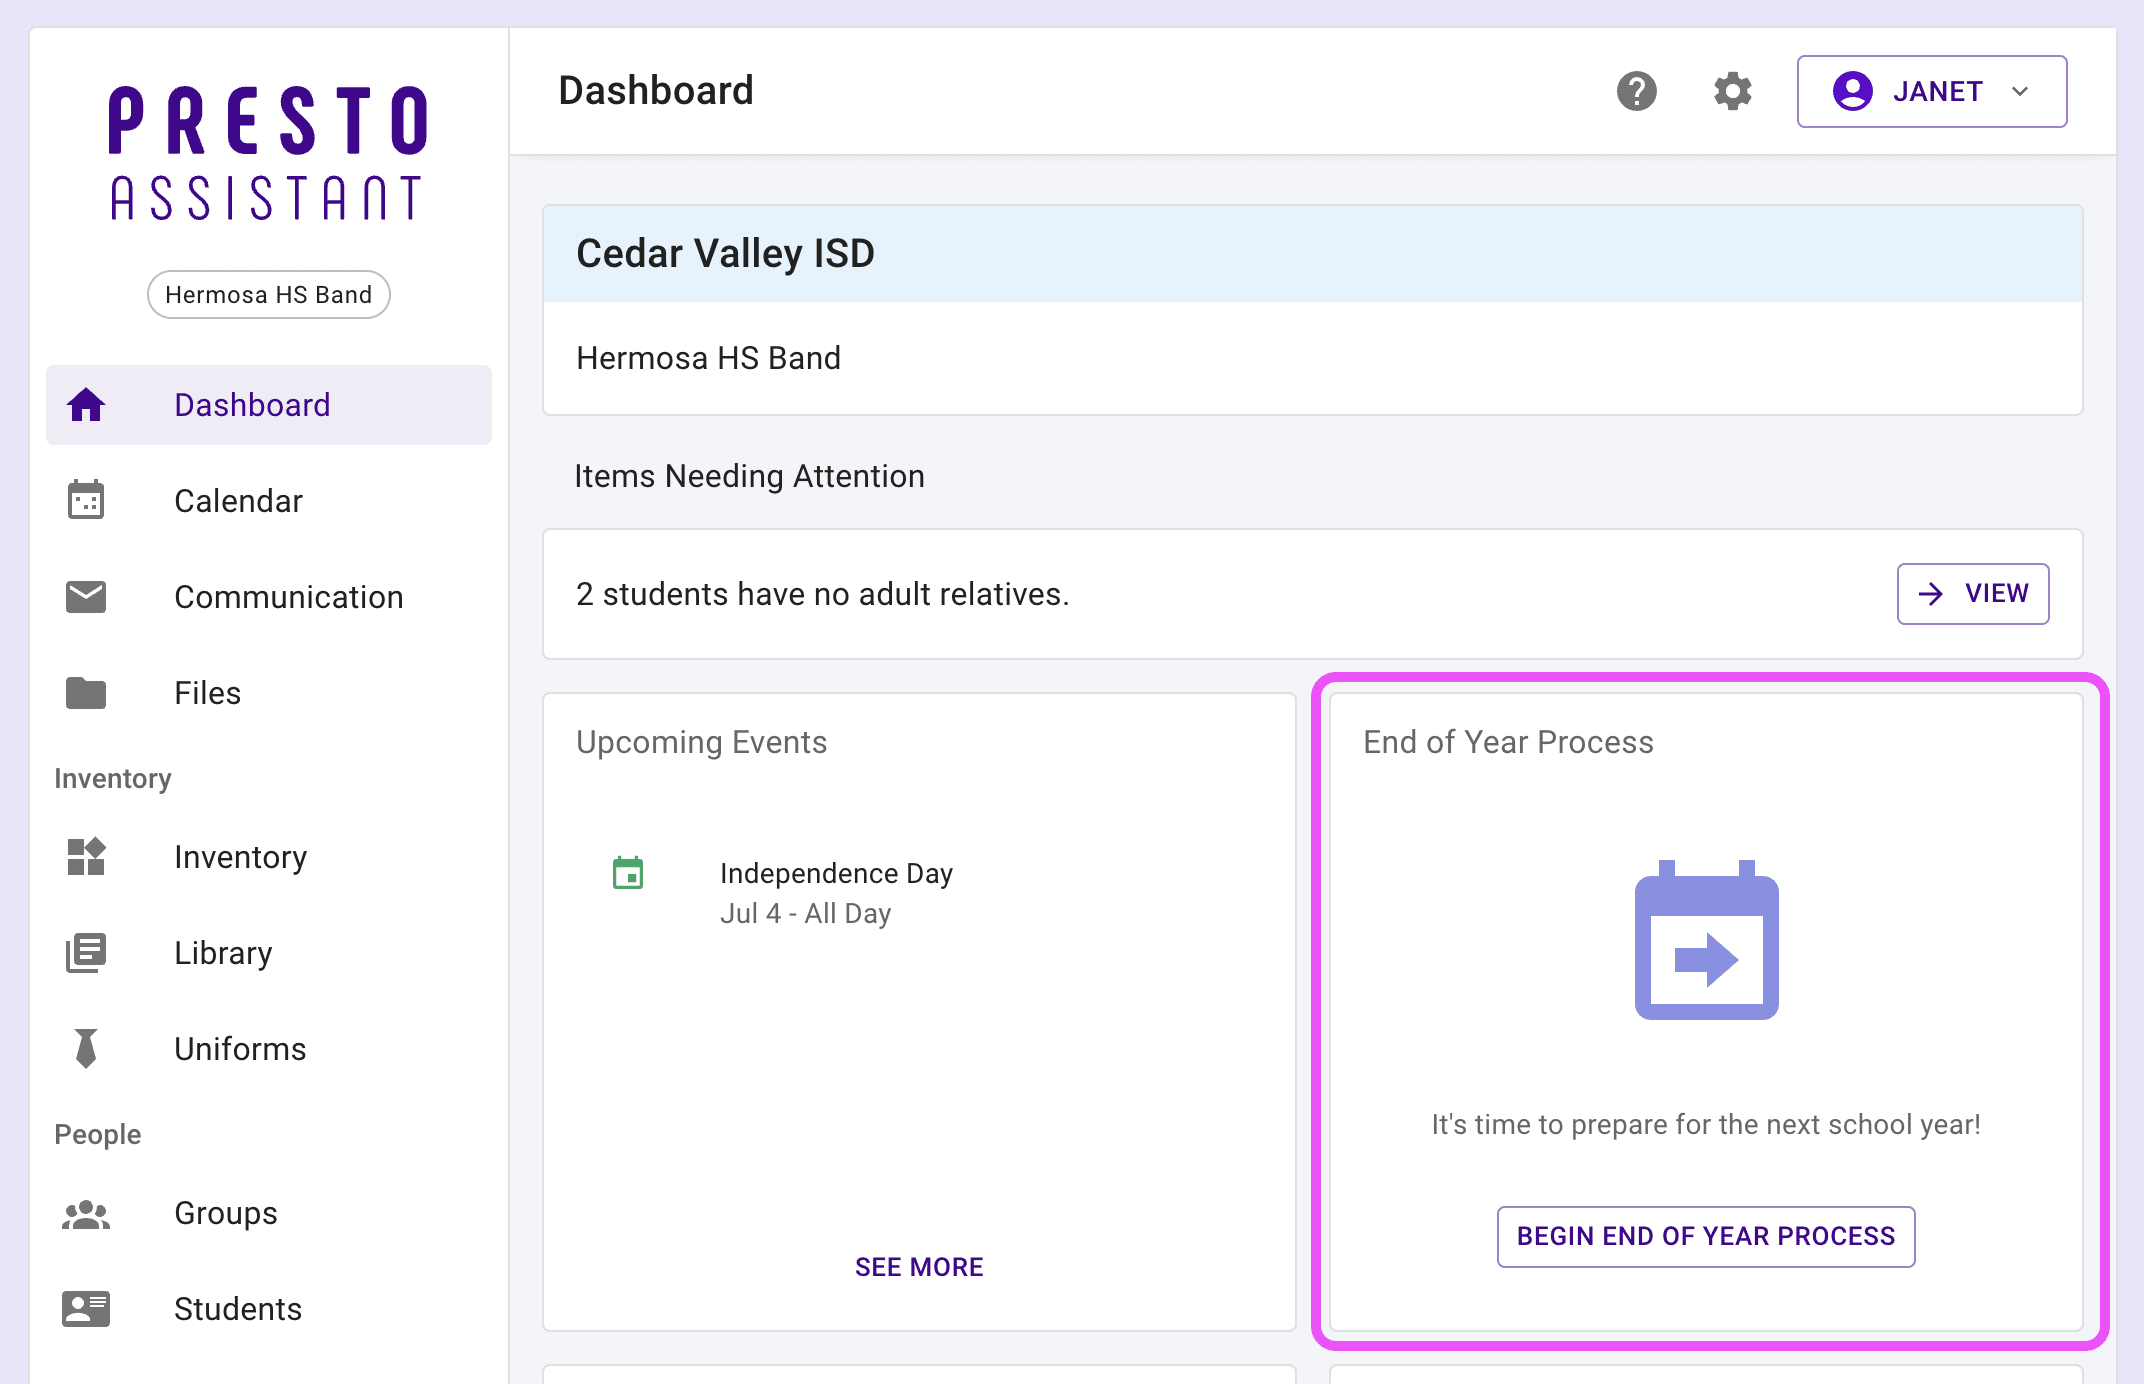Expand the JANET user account dropdown
This screenshot has width=2144, height=1384.
[1931, 91]
